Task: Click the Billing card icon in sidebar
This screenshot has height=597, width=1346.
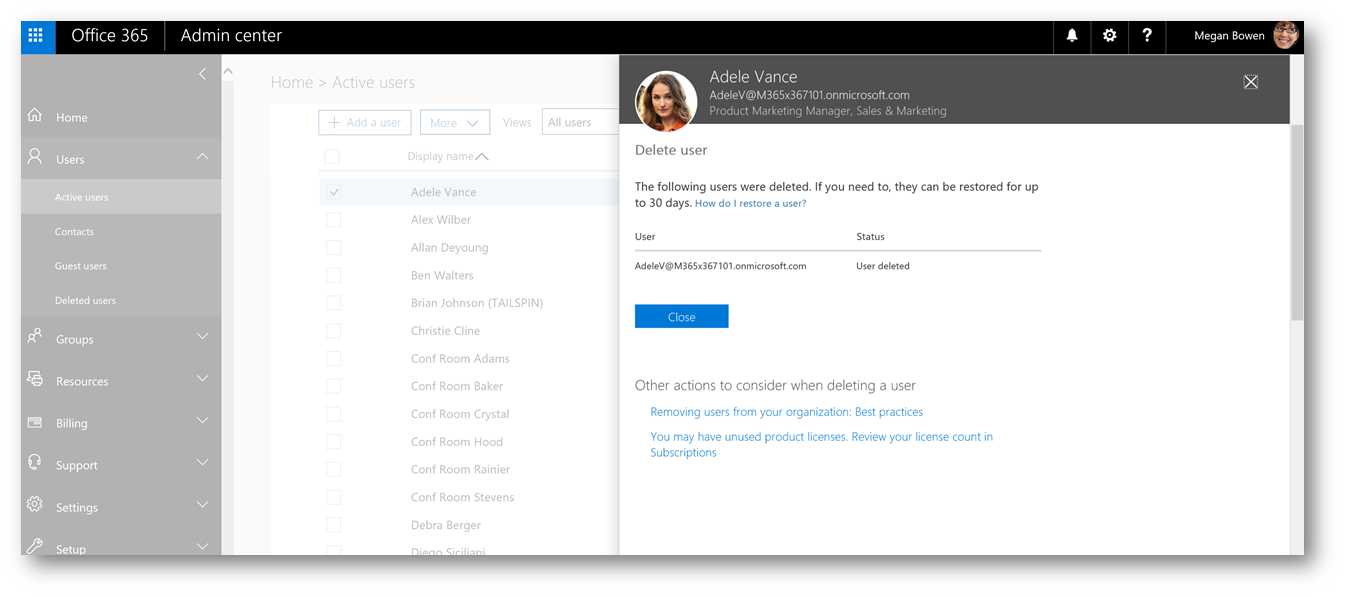Action: coord(35,422)
